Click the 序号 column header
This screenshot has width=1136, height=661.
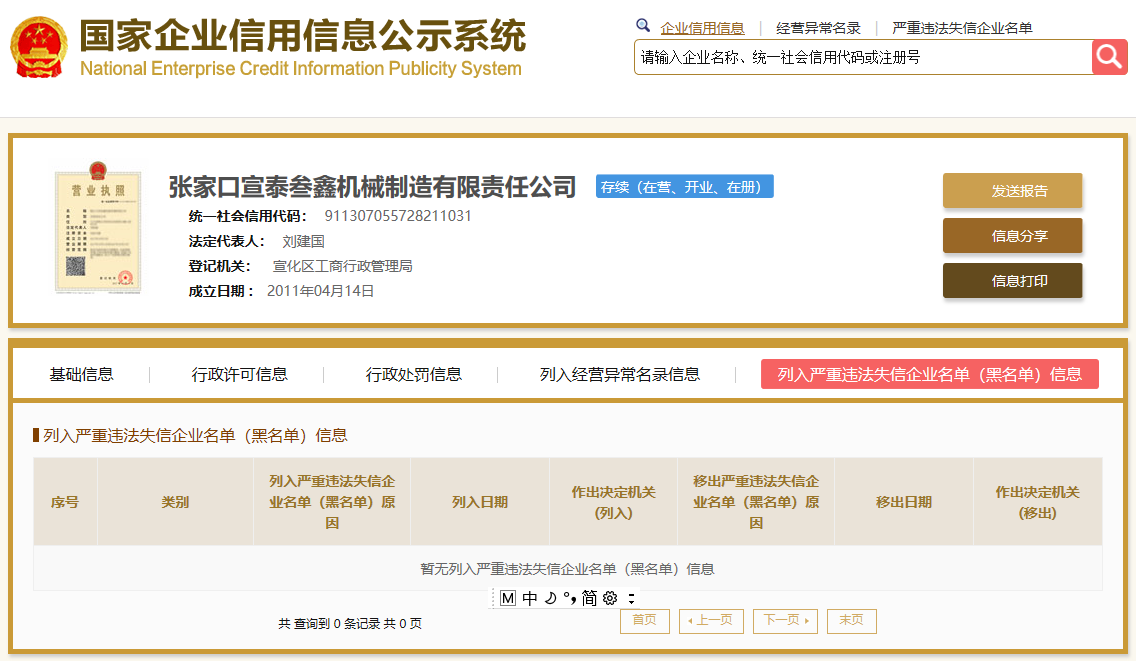click(65, 502)
